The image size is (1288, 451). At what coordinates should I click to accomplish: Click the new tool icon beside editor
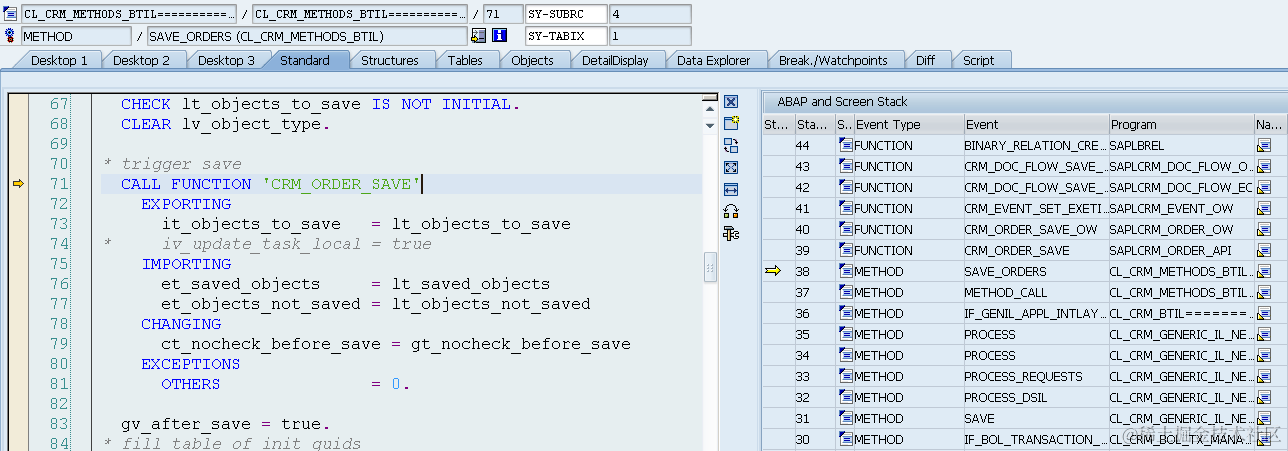pyautogui.click(x=731, y=123)
